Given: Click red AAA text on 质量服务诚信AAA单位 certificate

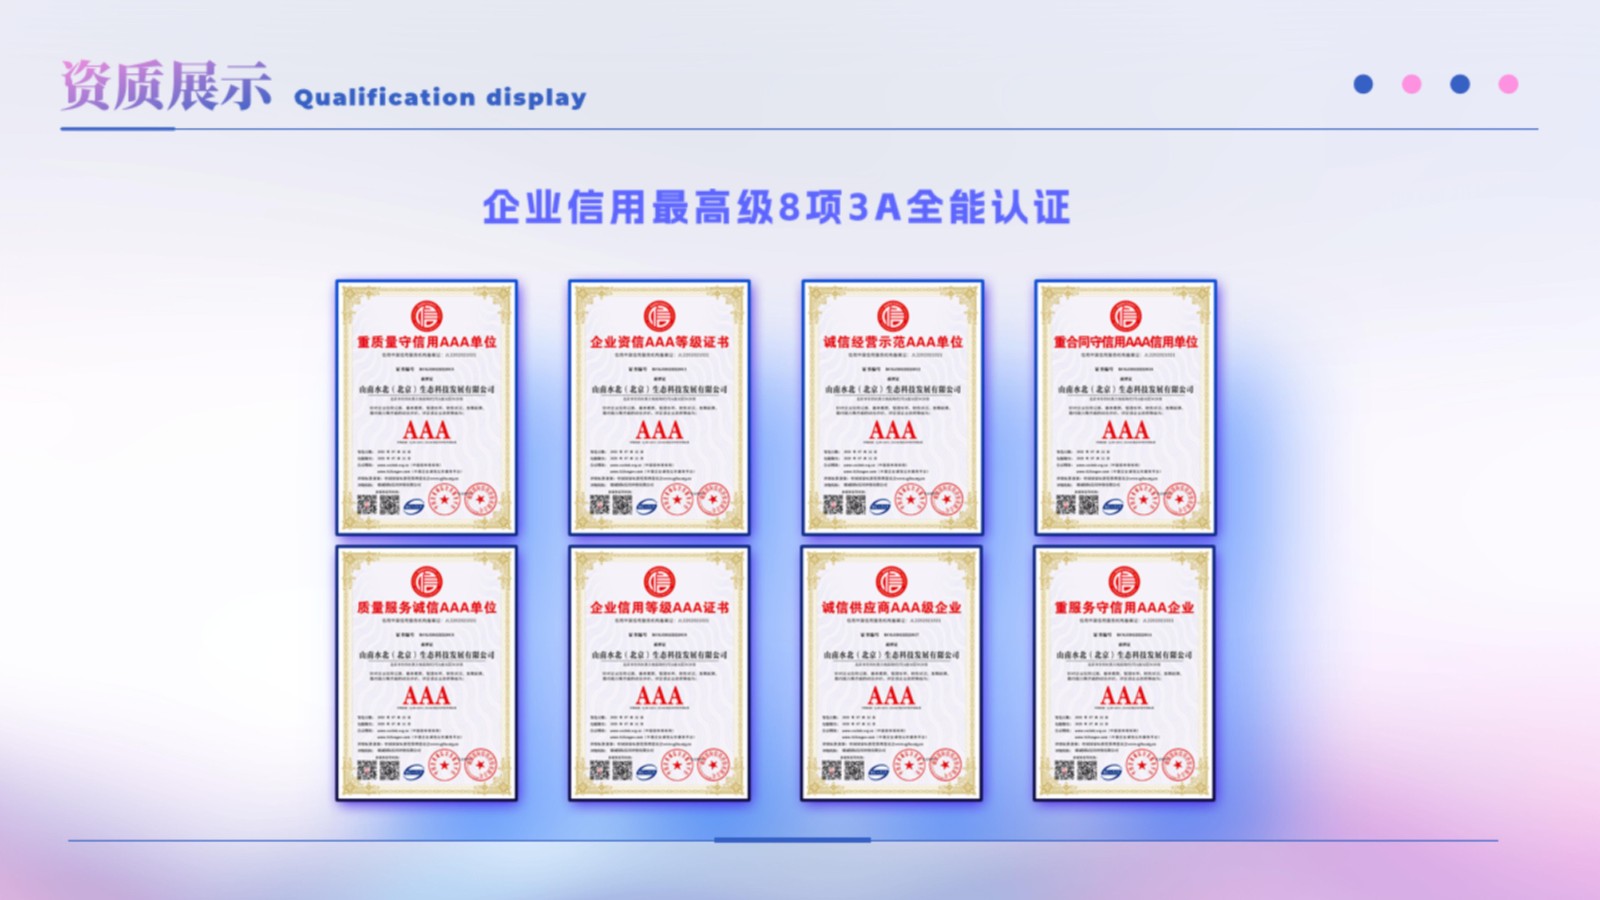Looking at the screenshot, I should click(x=426, y=696).
